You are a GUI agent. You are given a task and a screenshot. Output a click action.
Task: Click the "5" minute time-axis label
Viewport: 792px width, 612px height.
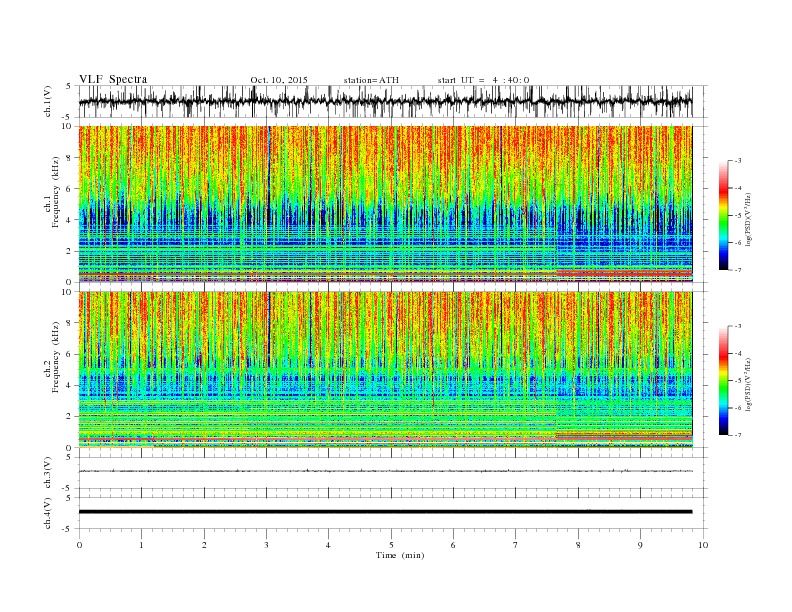pyautogui.click(x=391, y=545)
